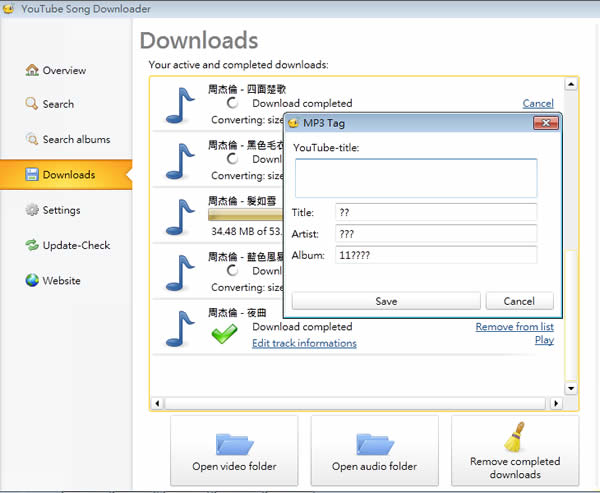Viewport: 600px width, 493px height.
Task: Click music note icon for 藍色風暴 download
Action: pos(180,273)
